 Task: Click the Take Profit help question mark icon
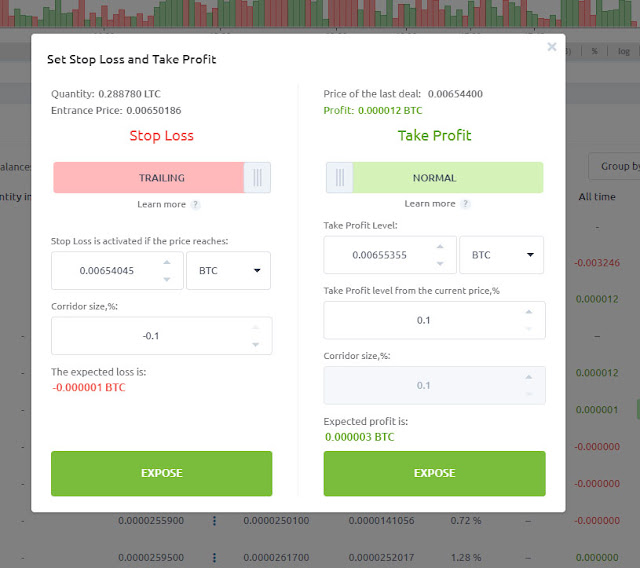click(x=465, y=204)
